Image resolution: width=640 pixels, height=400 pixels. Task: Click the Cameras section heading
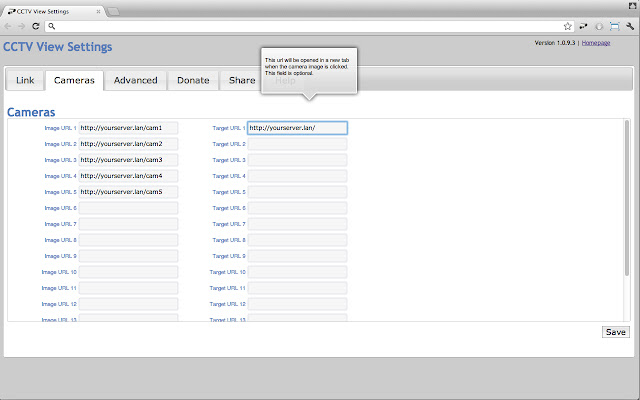point(31,112)
